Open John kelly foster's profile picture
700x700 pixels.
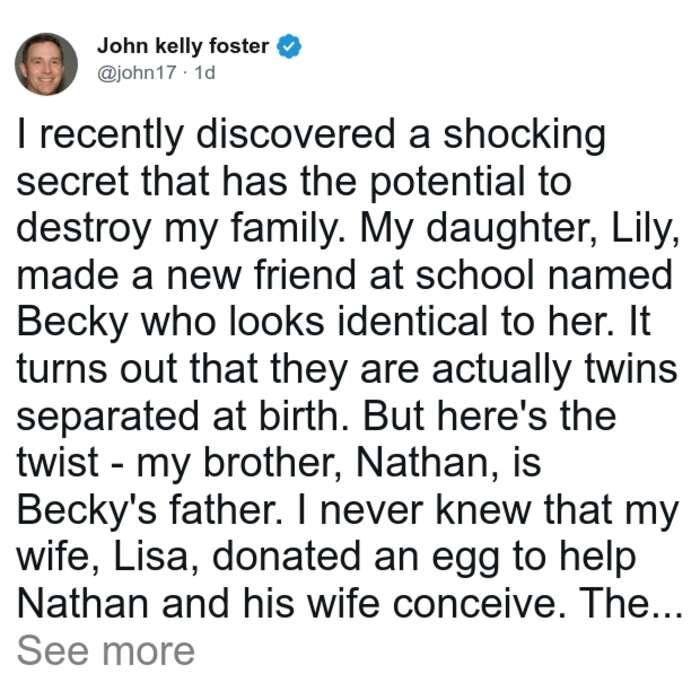click(46, 64)
